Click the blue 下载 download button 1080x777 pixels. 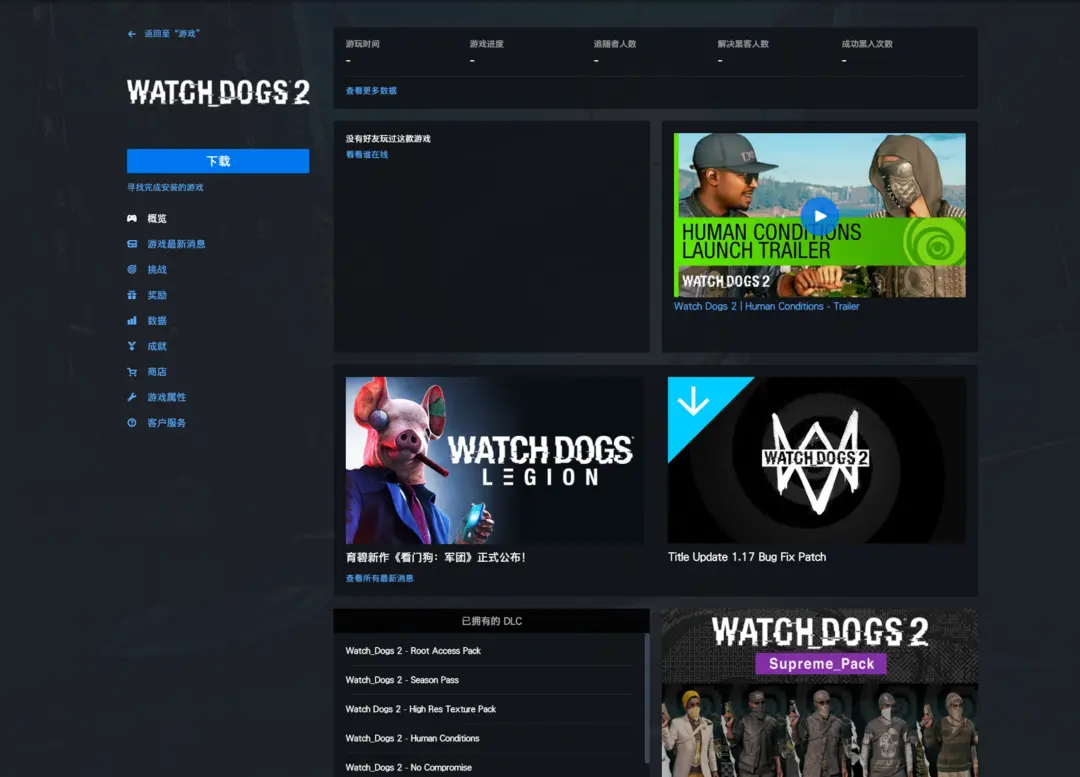click(x=218, y=161)
